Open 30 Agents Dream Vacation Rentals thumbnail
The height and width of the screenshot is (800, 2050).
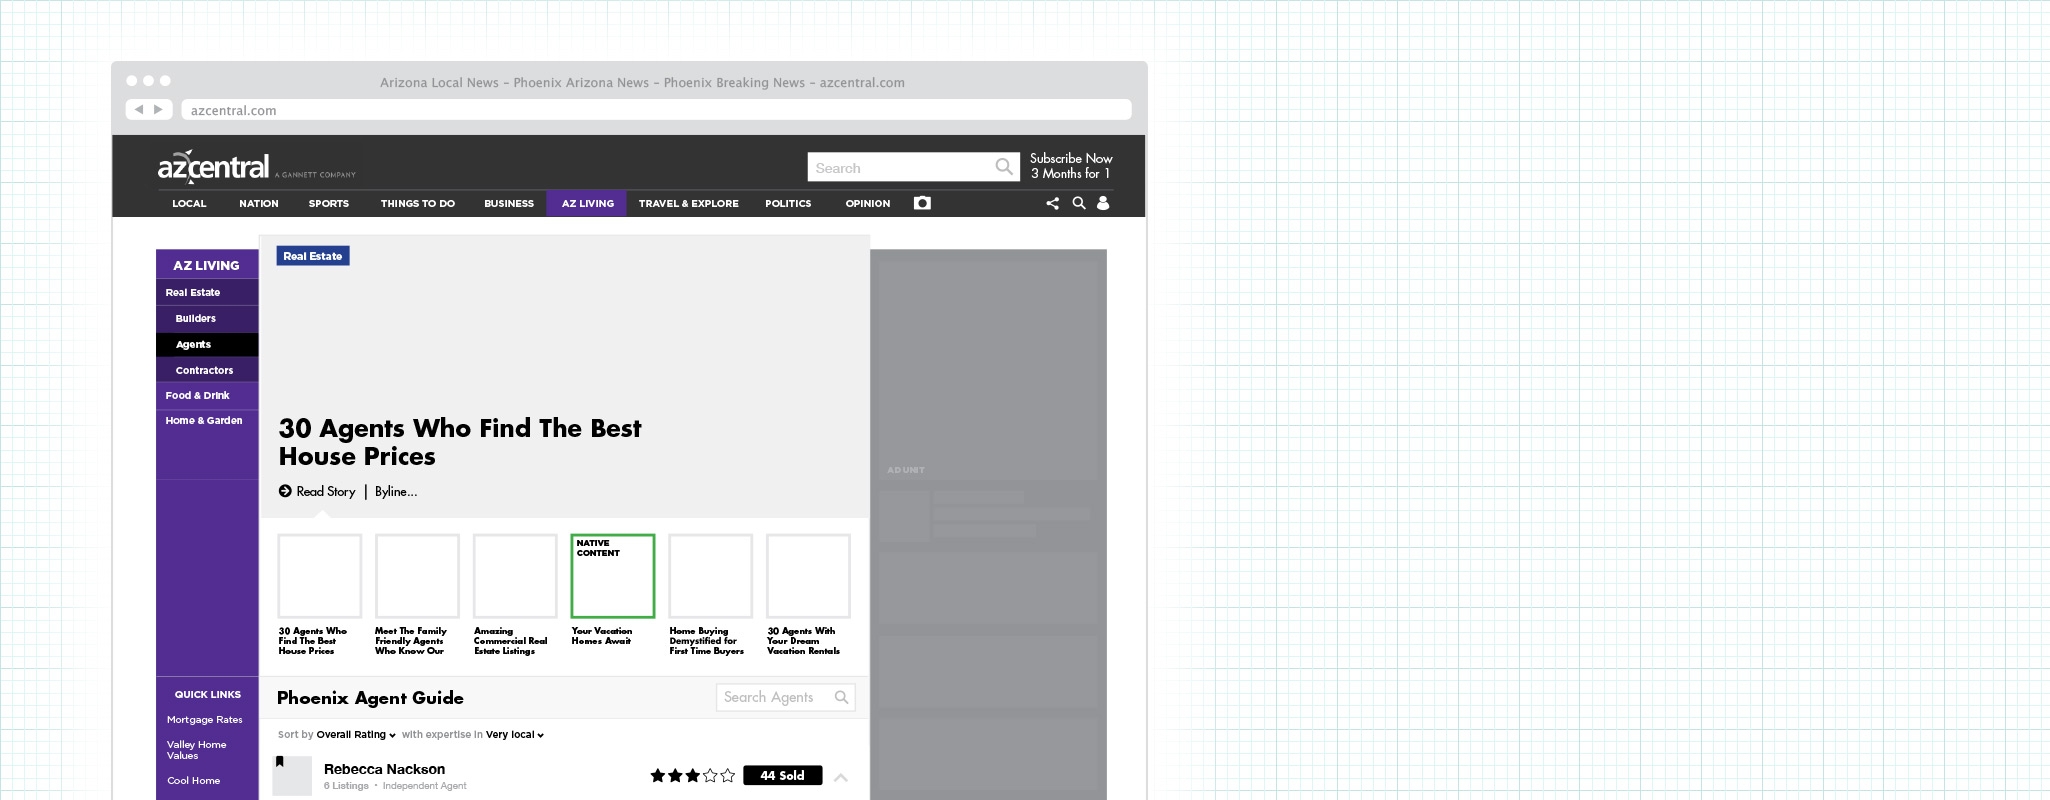[x=808, y=576]
